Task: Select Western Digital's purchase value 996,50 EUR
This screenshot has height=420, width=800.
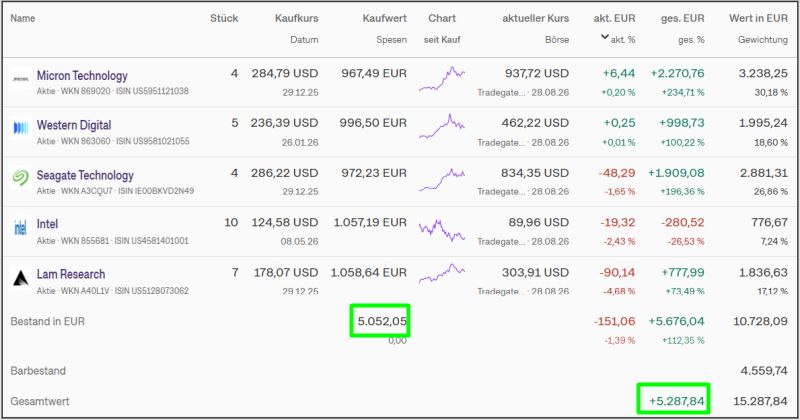Action: tap(373, 123)
